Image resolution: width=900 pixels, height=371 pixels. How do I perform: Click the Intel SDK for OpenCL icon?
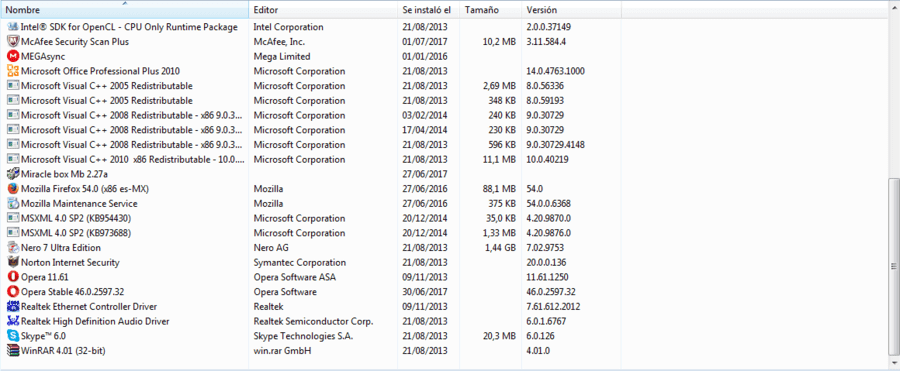click(13, 27)
